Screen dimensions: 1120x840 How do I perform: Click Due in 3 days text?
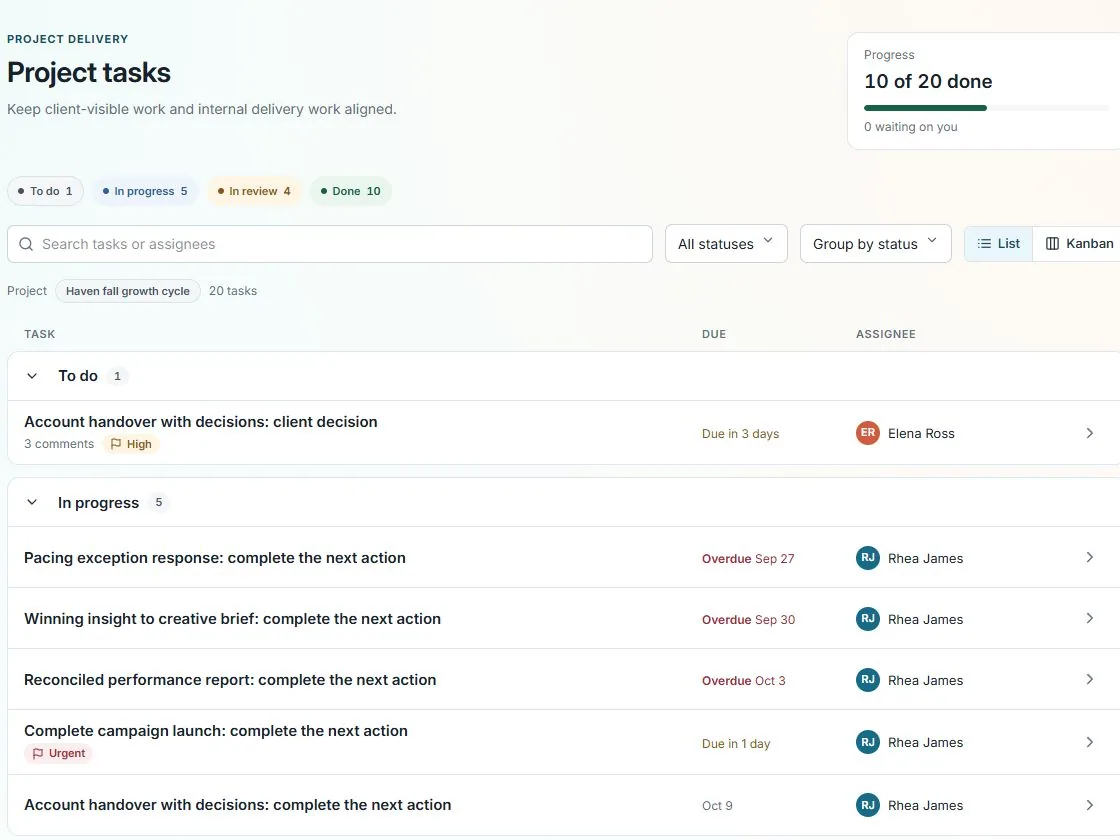point(740,434)
